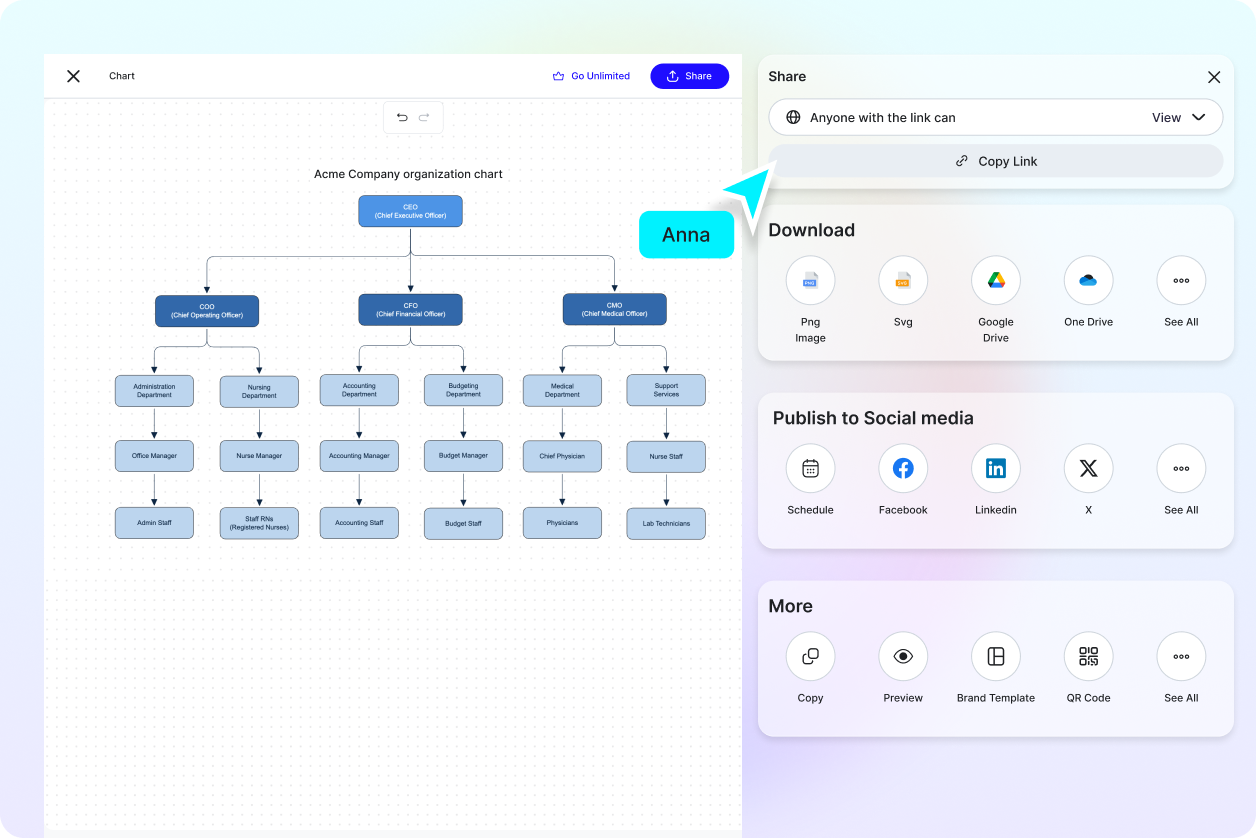Share the chart on Linkedin
Screen dimensions: 1256x838
click(995, 468)
